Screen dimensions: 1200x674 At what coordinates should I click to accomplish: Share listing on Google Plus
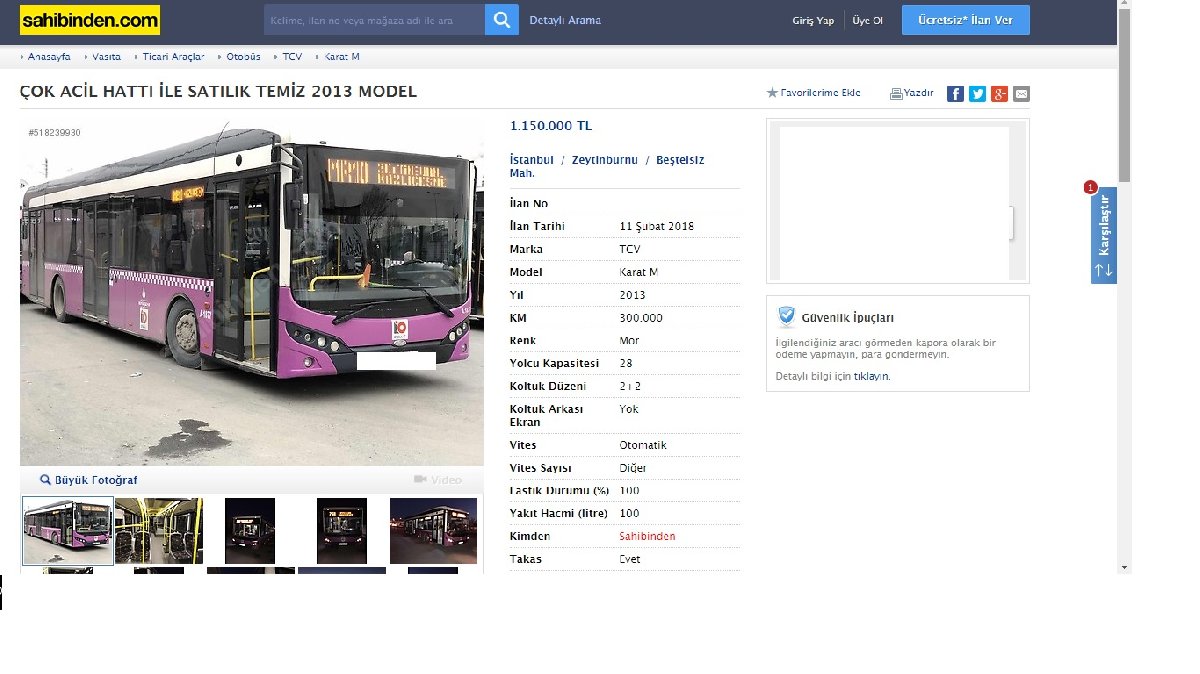[x=999, y=94]
